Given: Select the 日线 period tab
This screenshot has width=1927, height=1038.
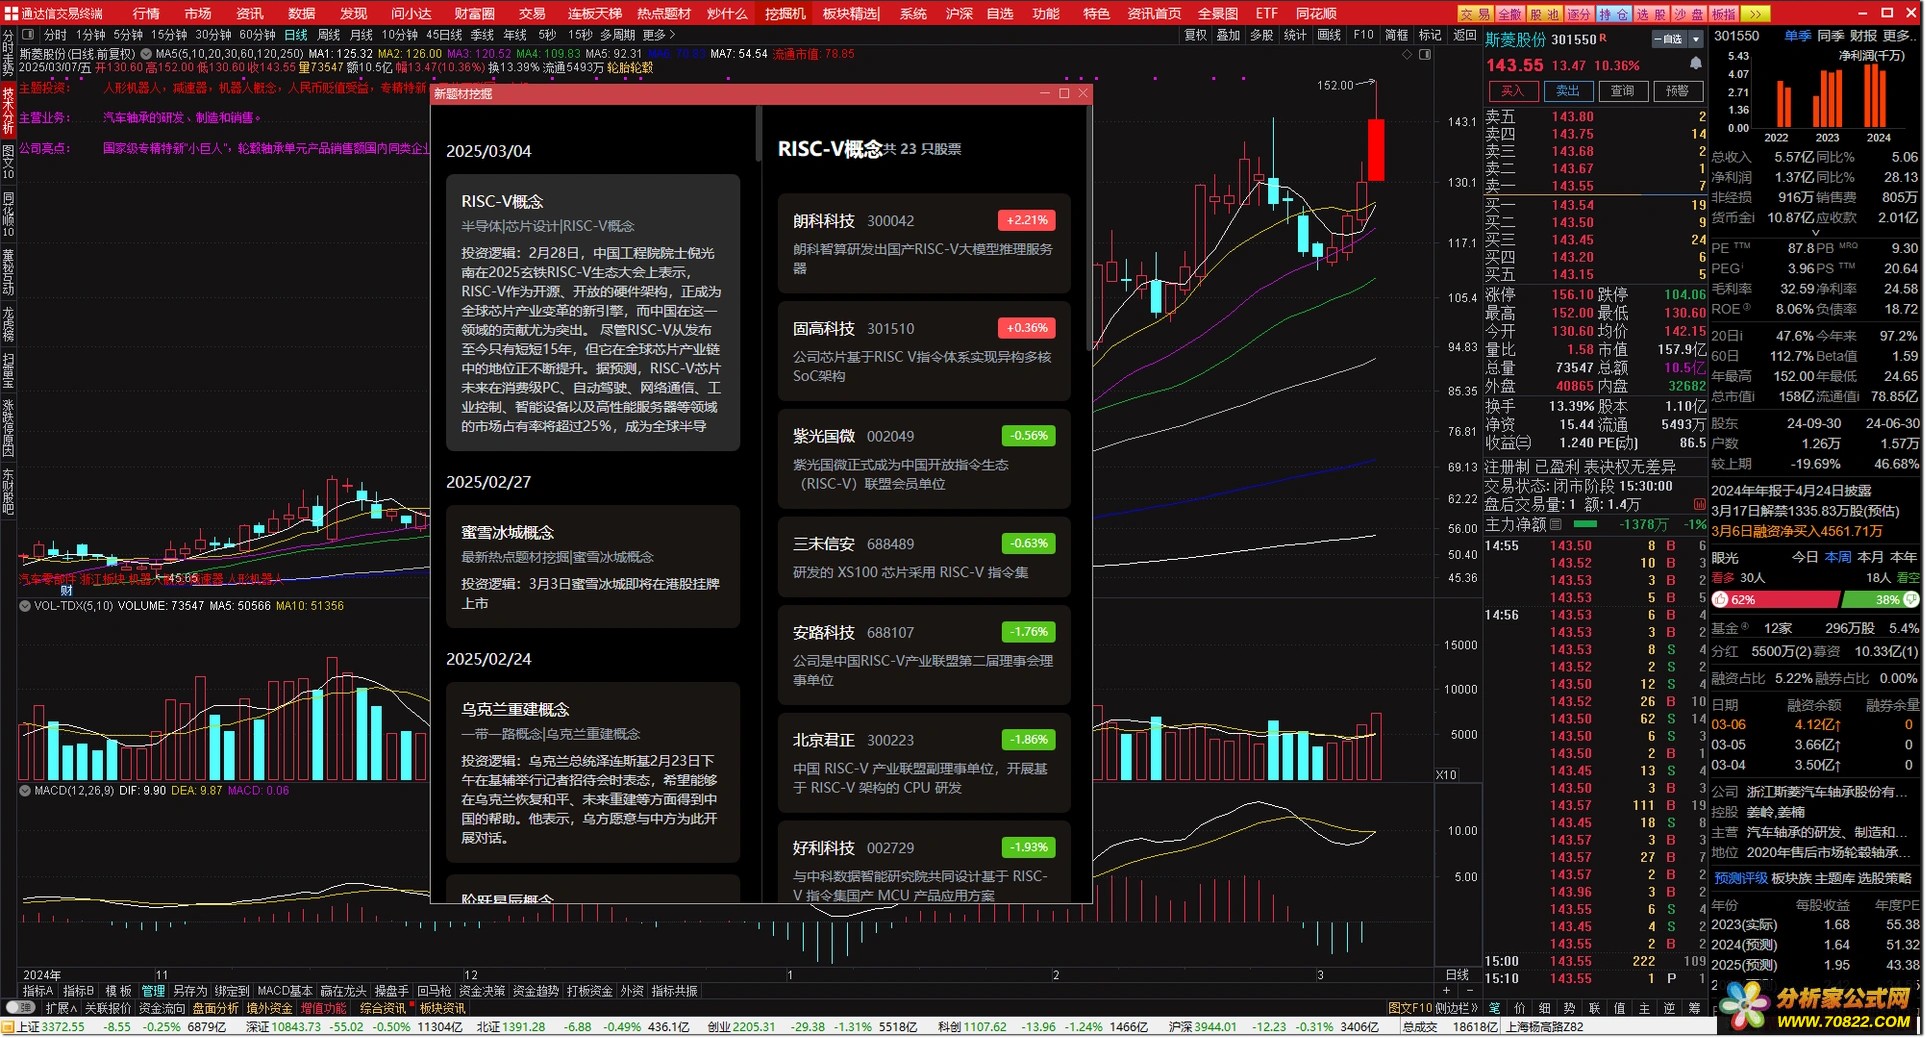Looking at the screenshot, I should point(296,35).
